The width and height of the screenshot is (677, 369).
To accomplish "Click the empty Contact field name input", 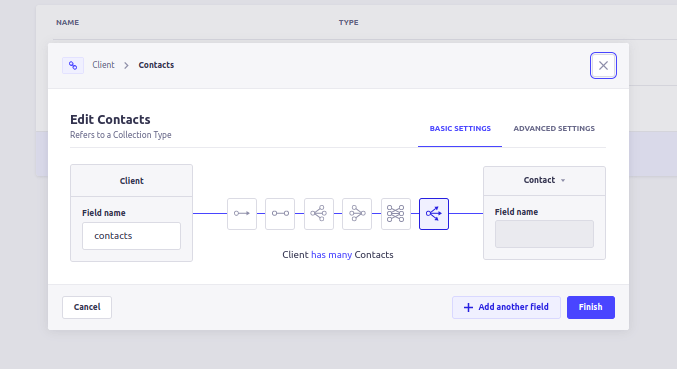I will pos(544,234).
